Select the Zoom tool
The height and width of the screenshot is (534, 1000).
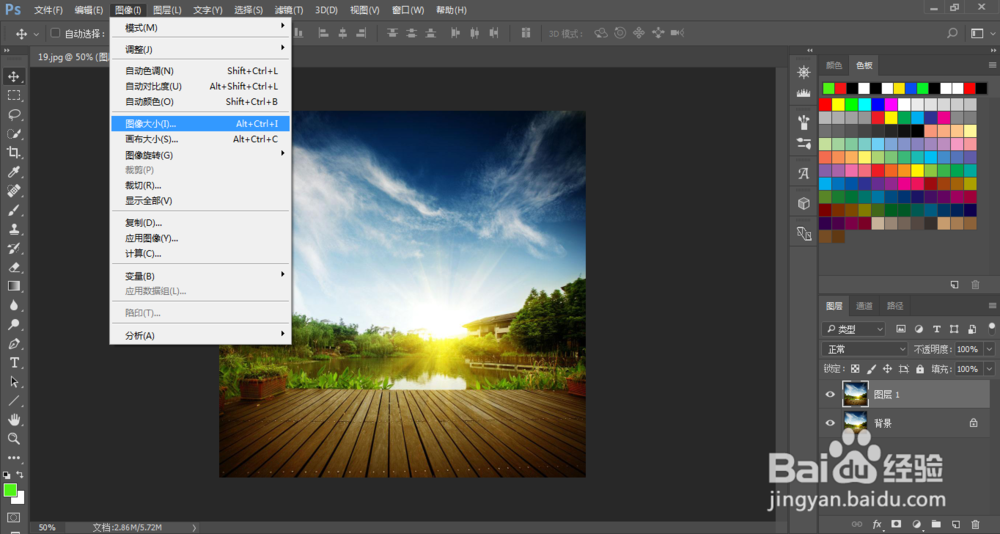point(13,438)
